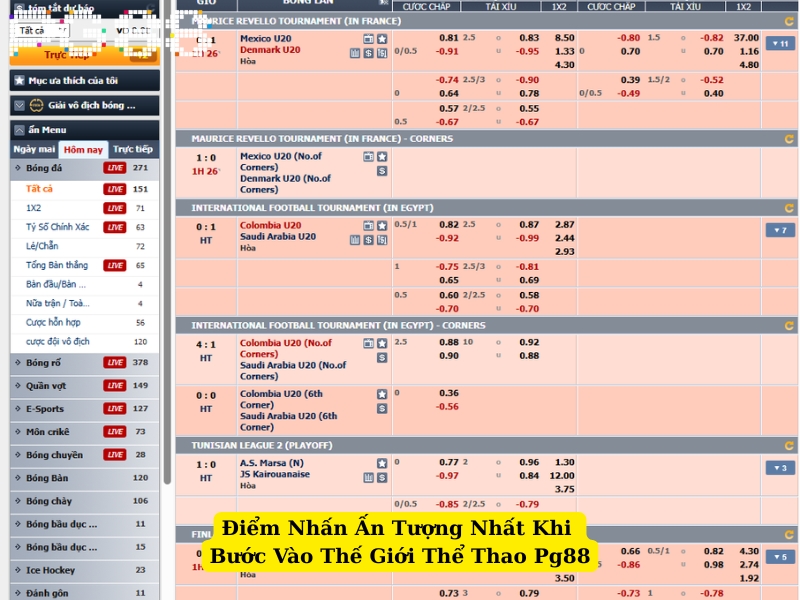Open live TV icon for Mexico U20 corners row
The width and height of the screenshot is (800, 600).
tap(368, 157)
